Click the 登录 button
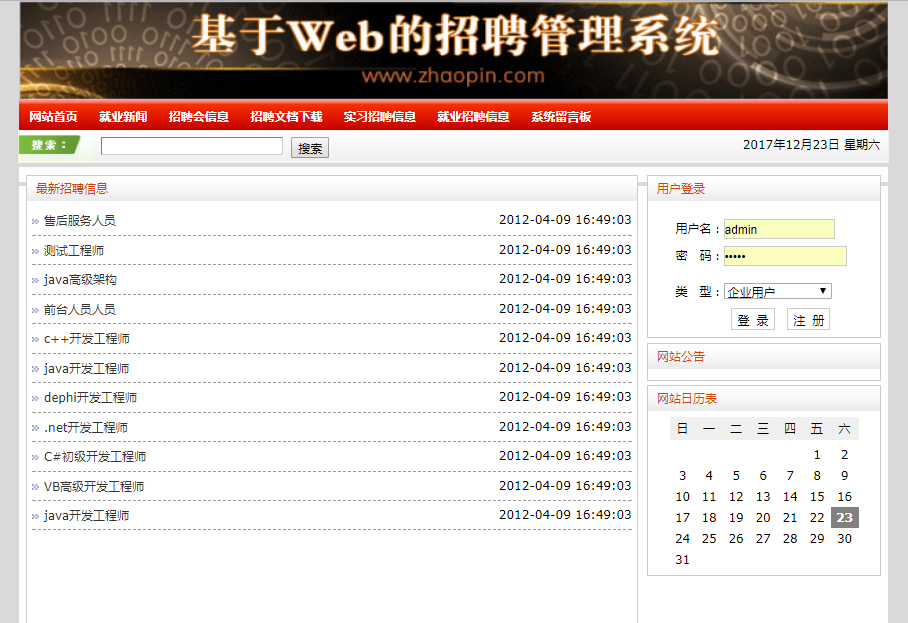908x623 pixels. (753, 320)
